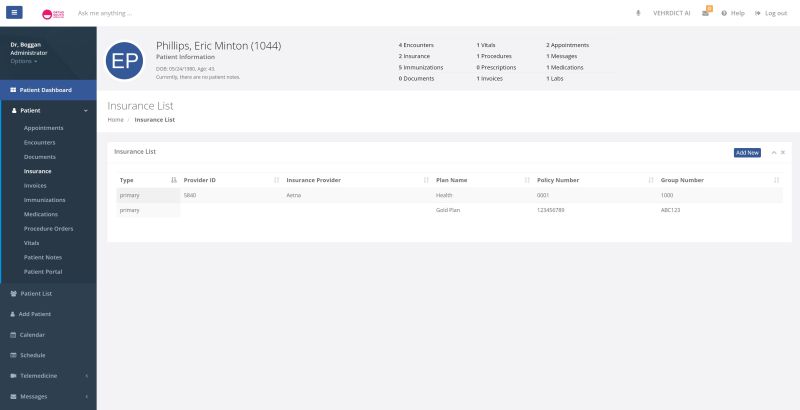Expand the Telemedicine sidebar section
800x410 pixels.
48,376
